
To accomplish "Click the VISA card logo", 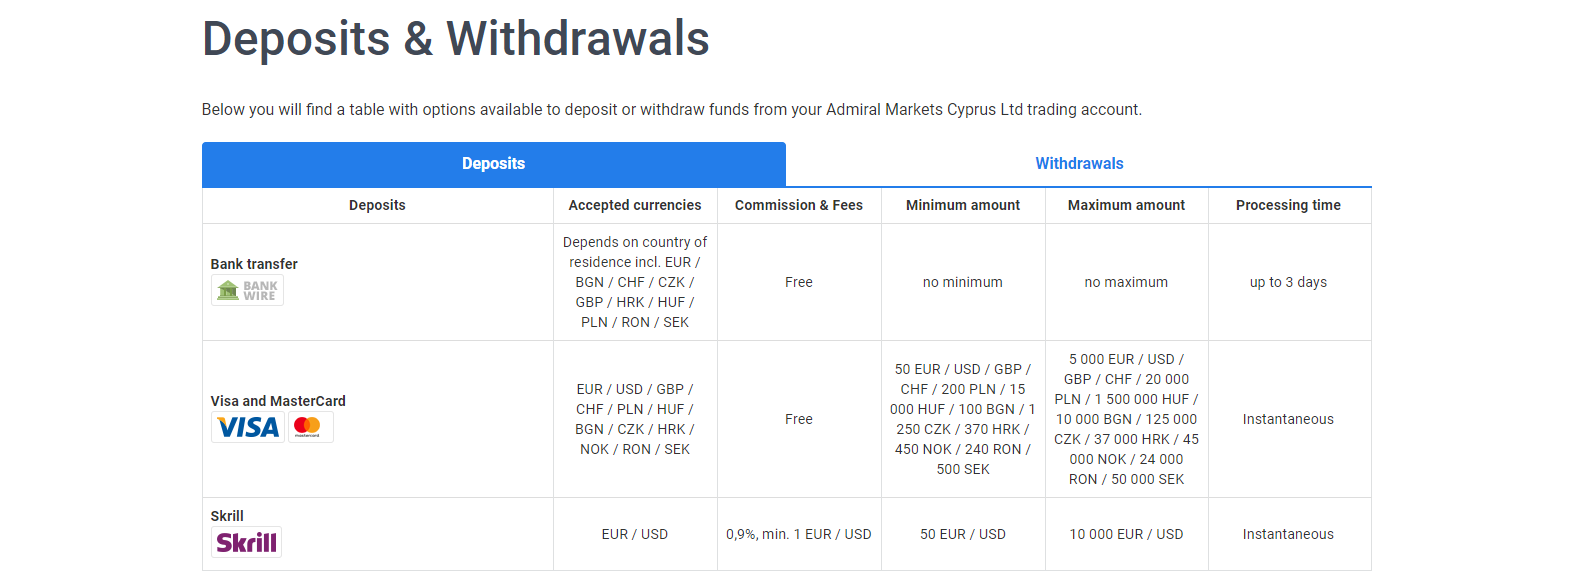I will click(x=248, y=427).
